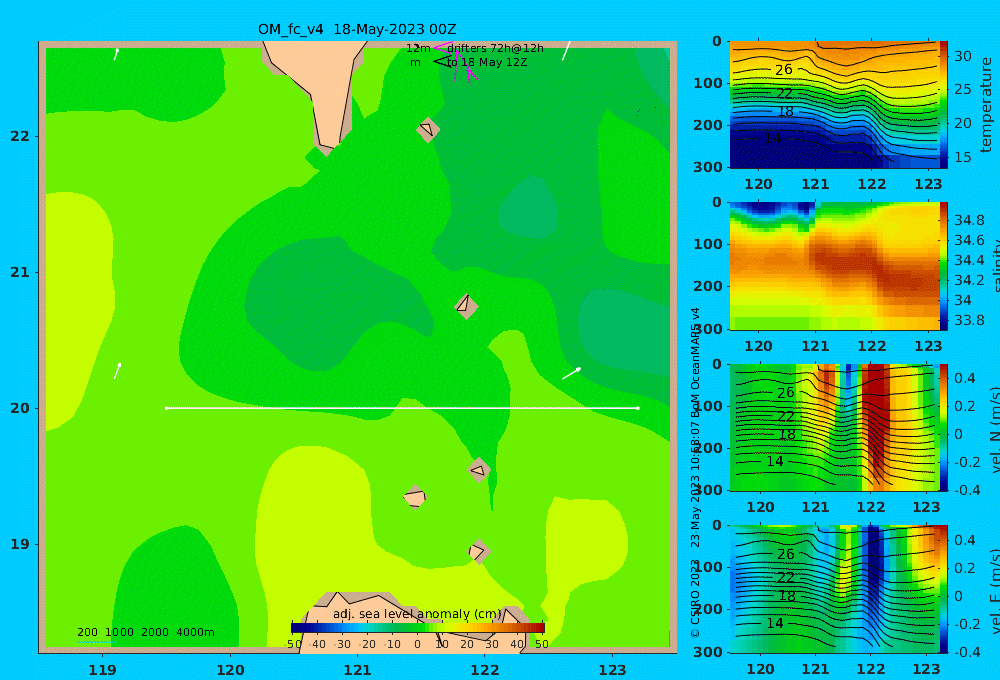The image size is (1000, 680).
Task: Click the salinity section colorbar
Action: [x=943, y=267]
